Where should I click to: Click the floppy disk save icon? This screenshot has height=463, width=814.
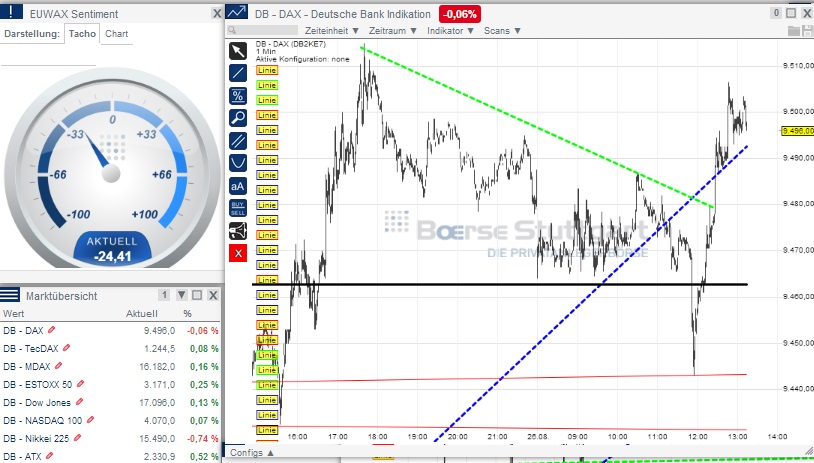(807, 31)
